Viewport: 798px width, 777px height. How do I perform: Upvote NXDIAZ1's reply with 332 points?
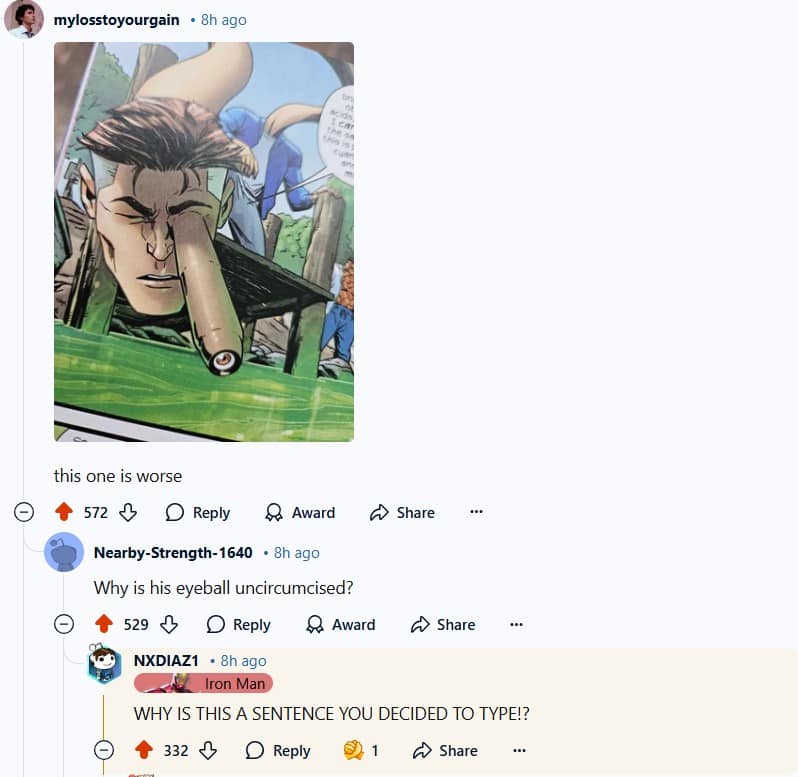click(x=144, y=750)
